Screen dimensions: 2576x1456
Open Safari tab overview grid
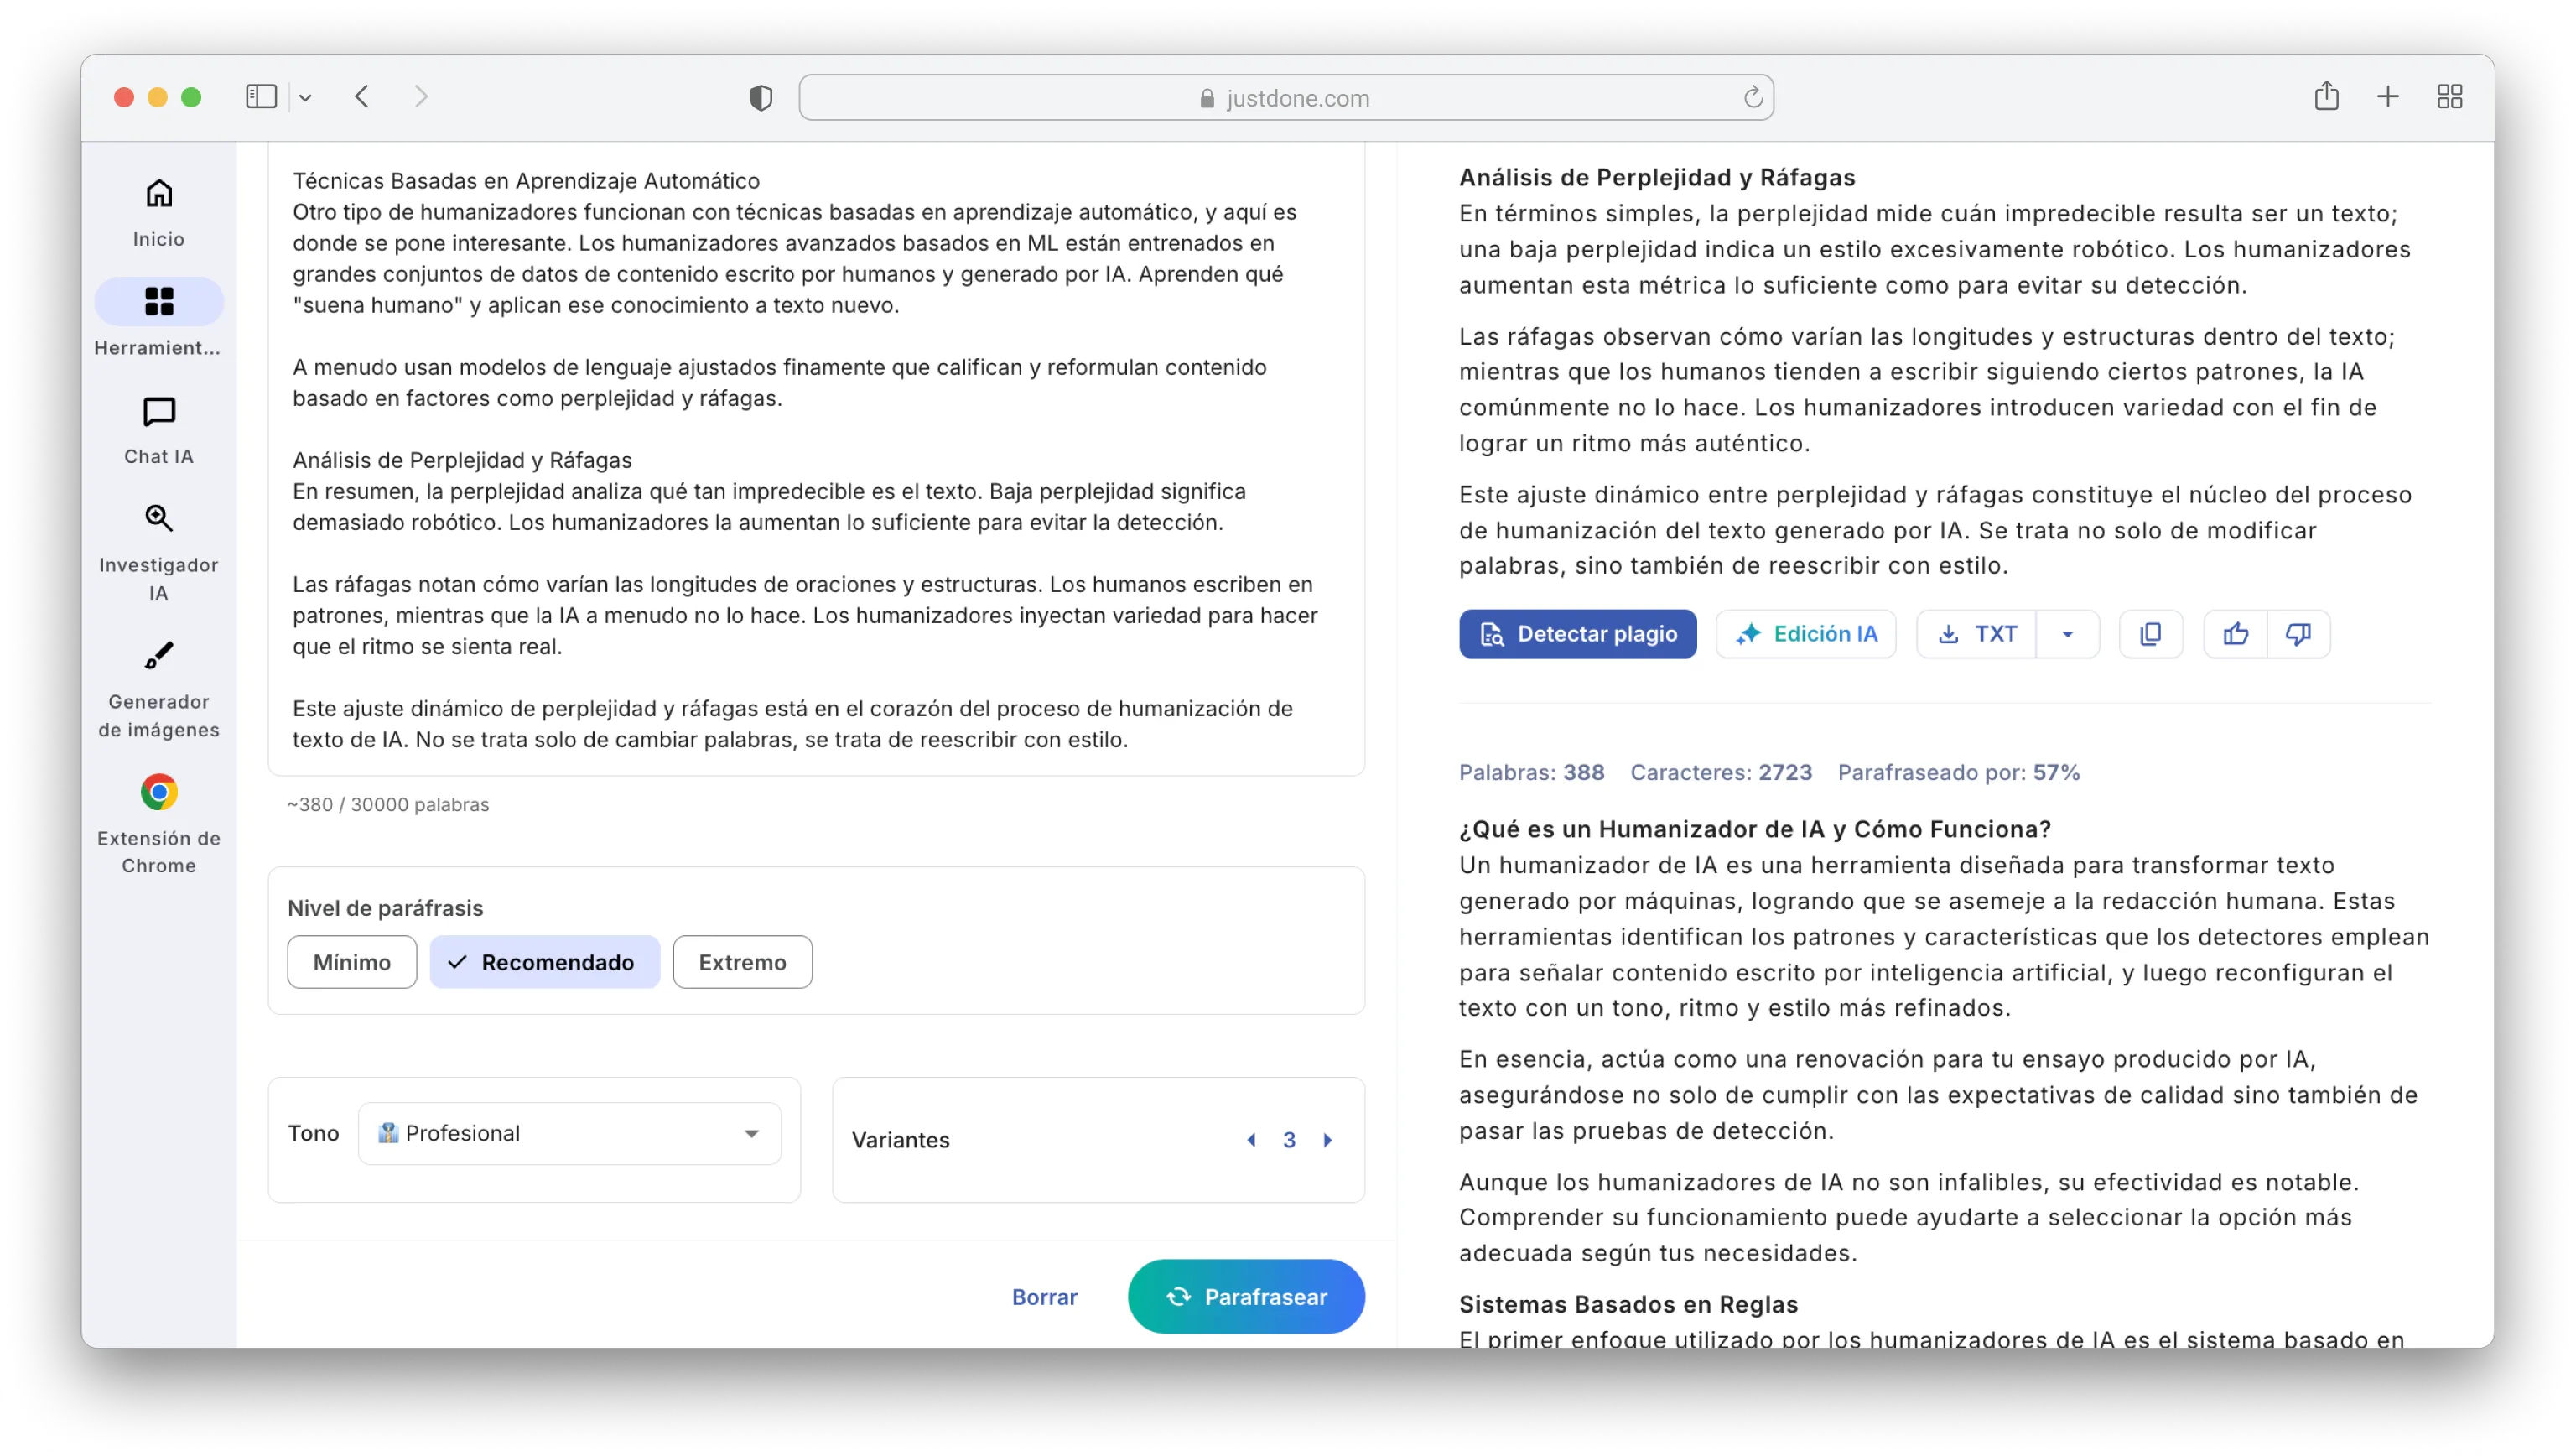coord(2449,97)
